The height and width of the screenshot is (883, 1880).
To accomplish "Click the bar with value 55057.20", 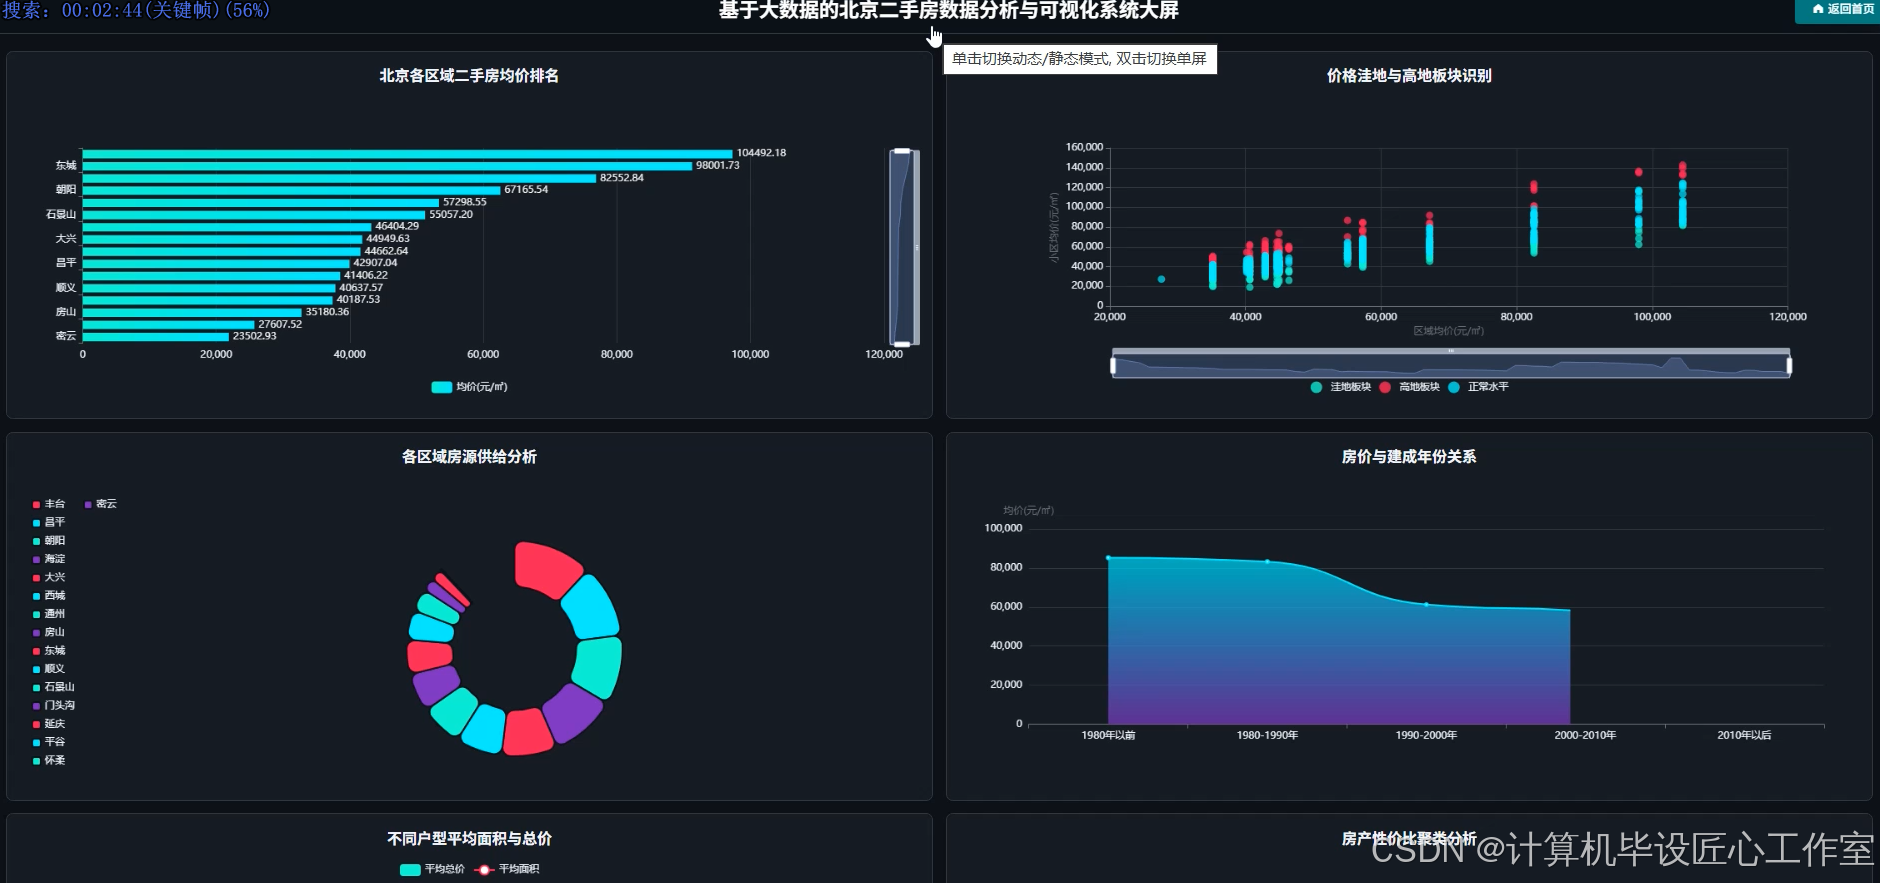I will coord(253,215).
